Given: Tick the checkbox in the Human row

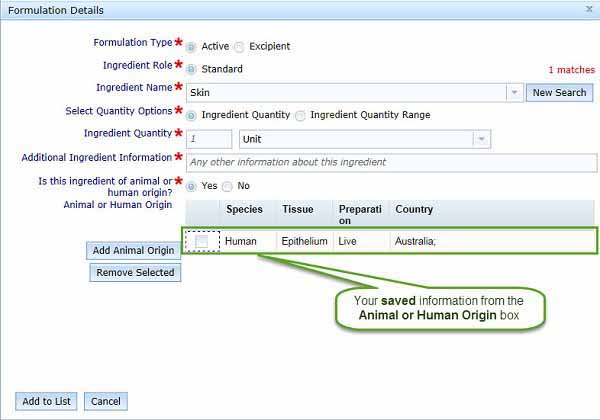Looking at the screenshot, I should click(202, 241).
